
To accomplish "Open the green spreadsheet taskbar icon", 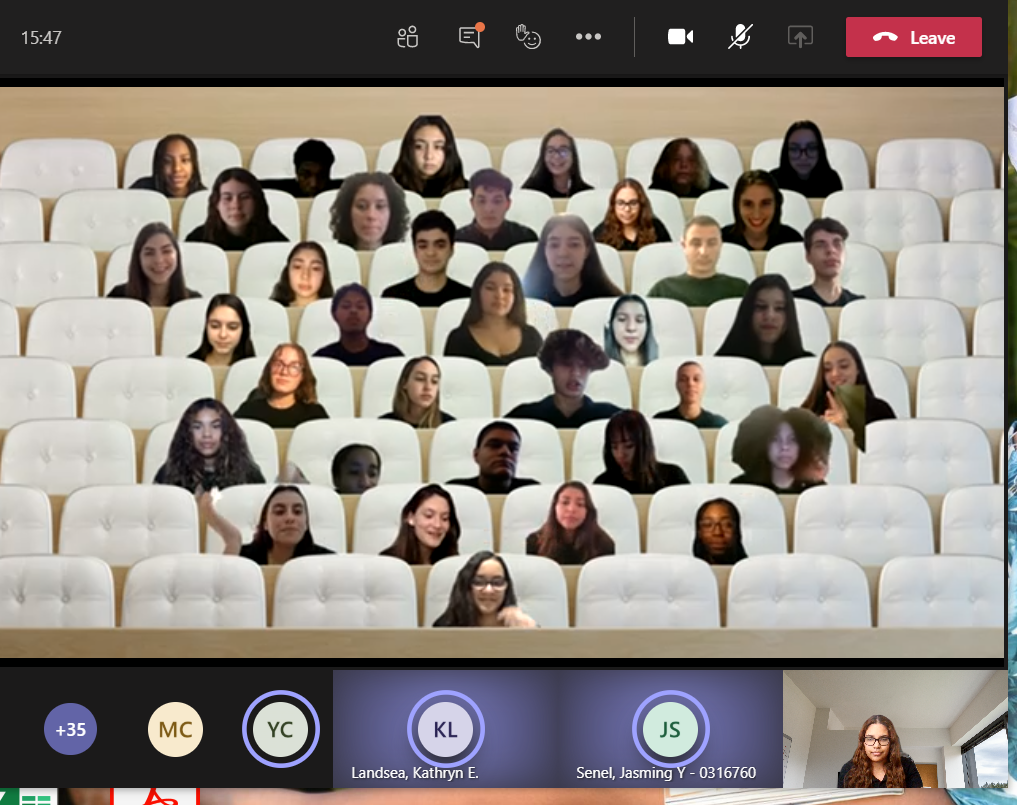I will coord(31,797).
